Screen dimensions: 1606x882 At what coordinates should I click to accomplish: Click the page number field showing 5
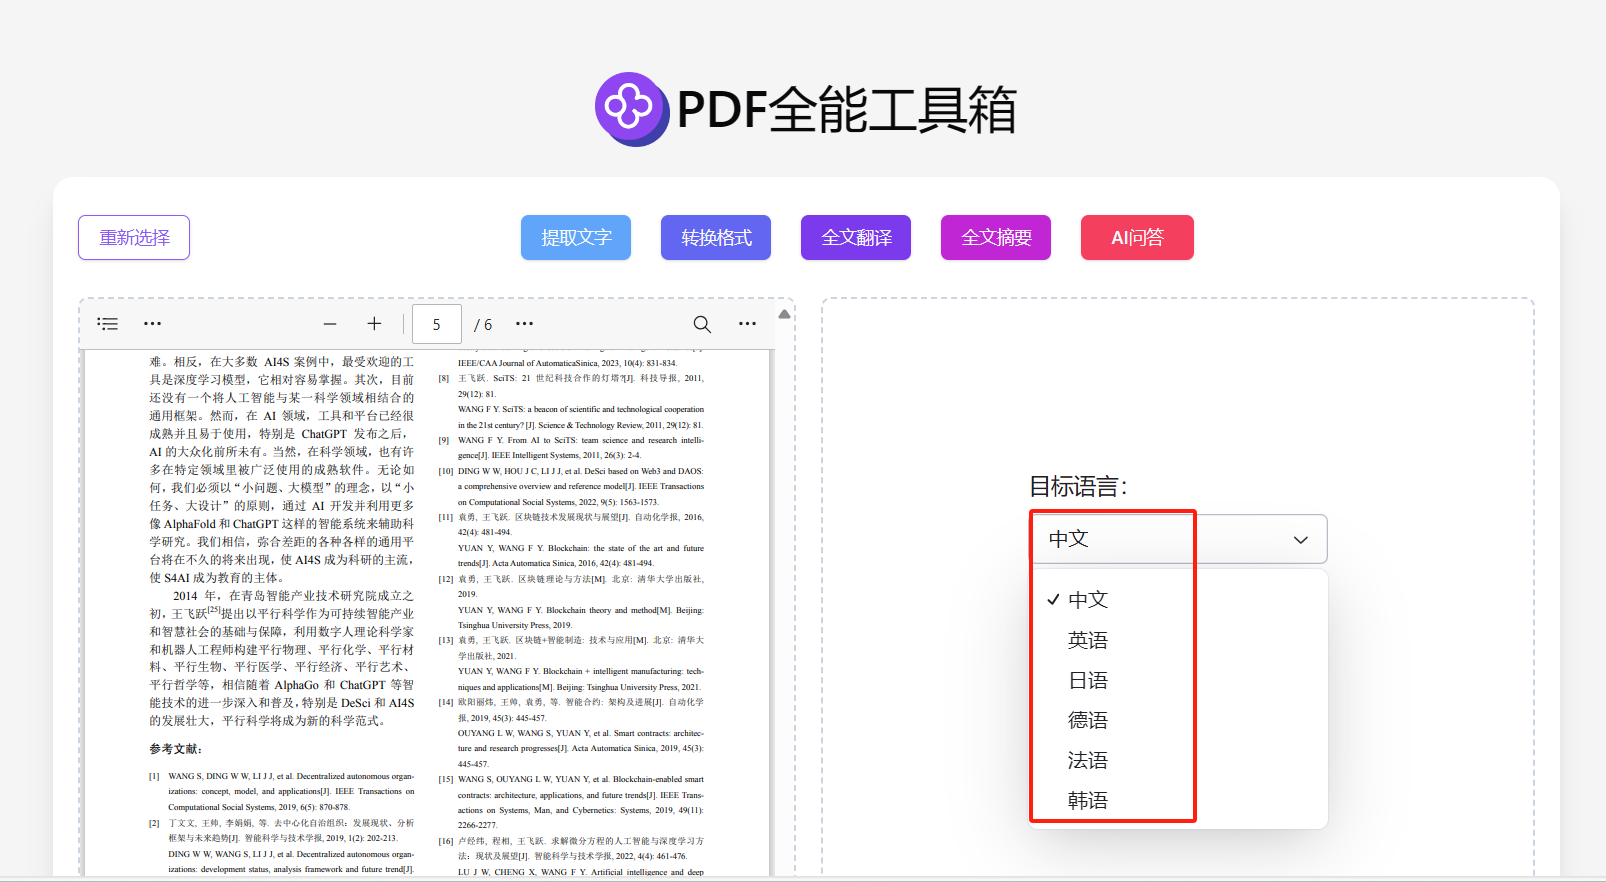(437, 324)
